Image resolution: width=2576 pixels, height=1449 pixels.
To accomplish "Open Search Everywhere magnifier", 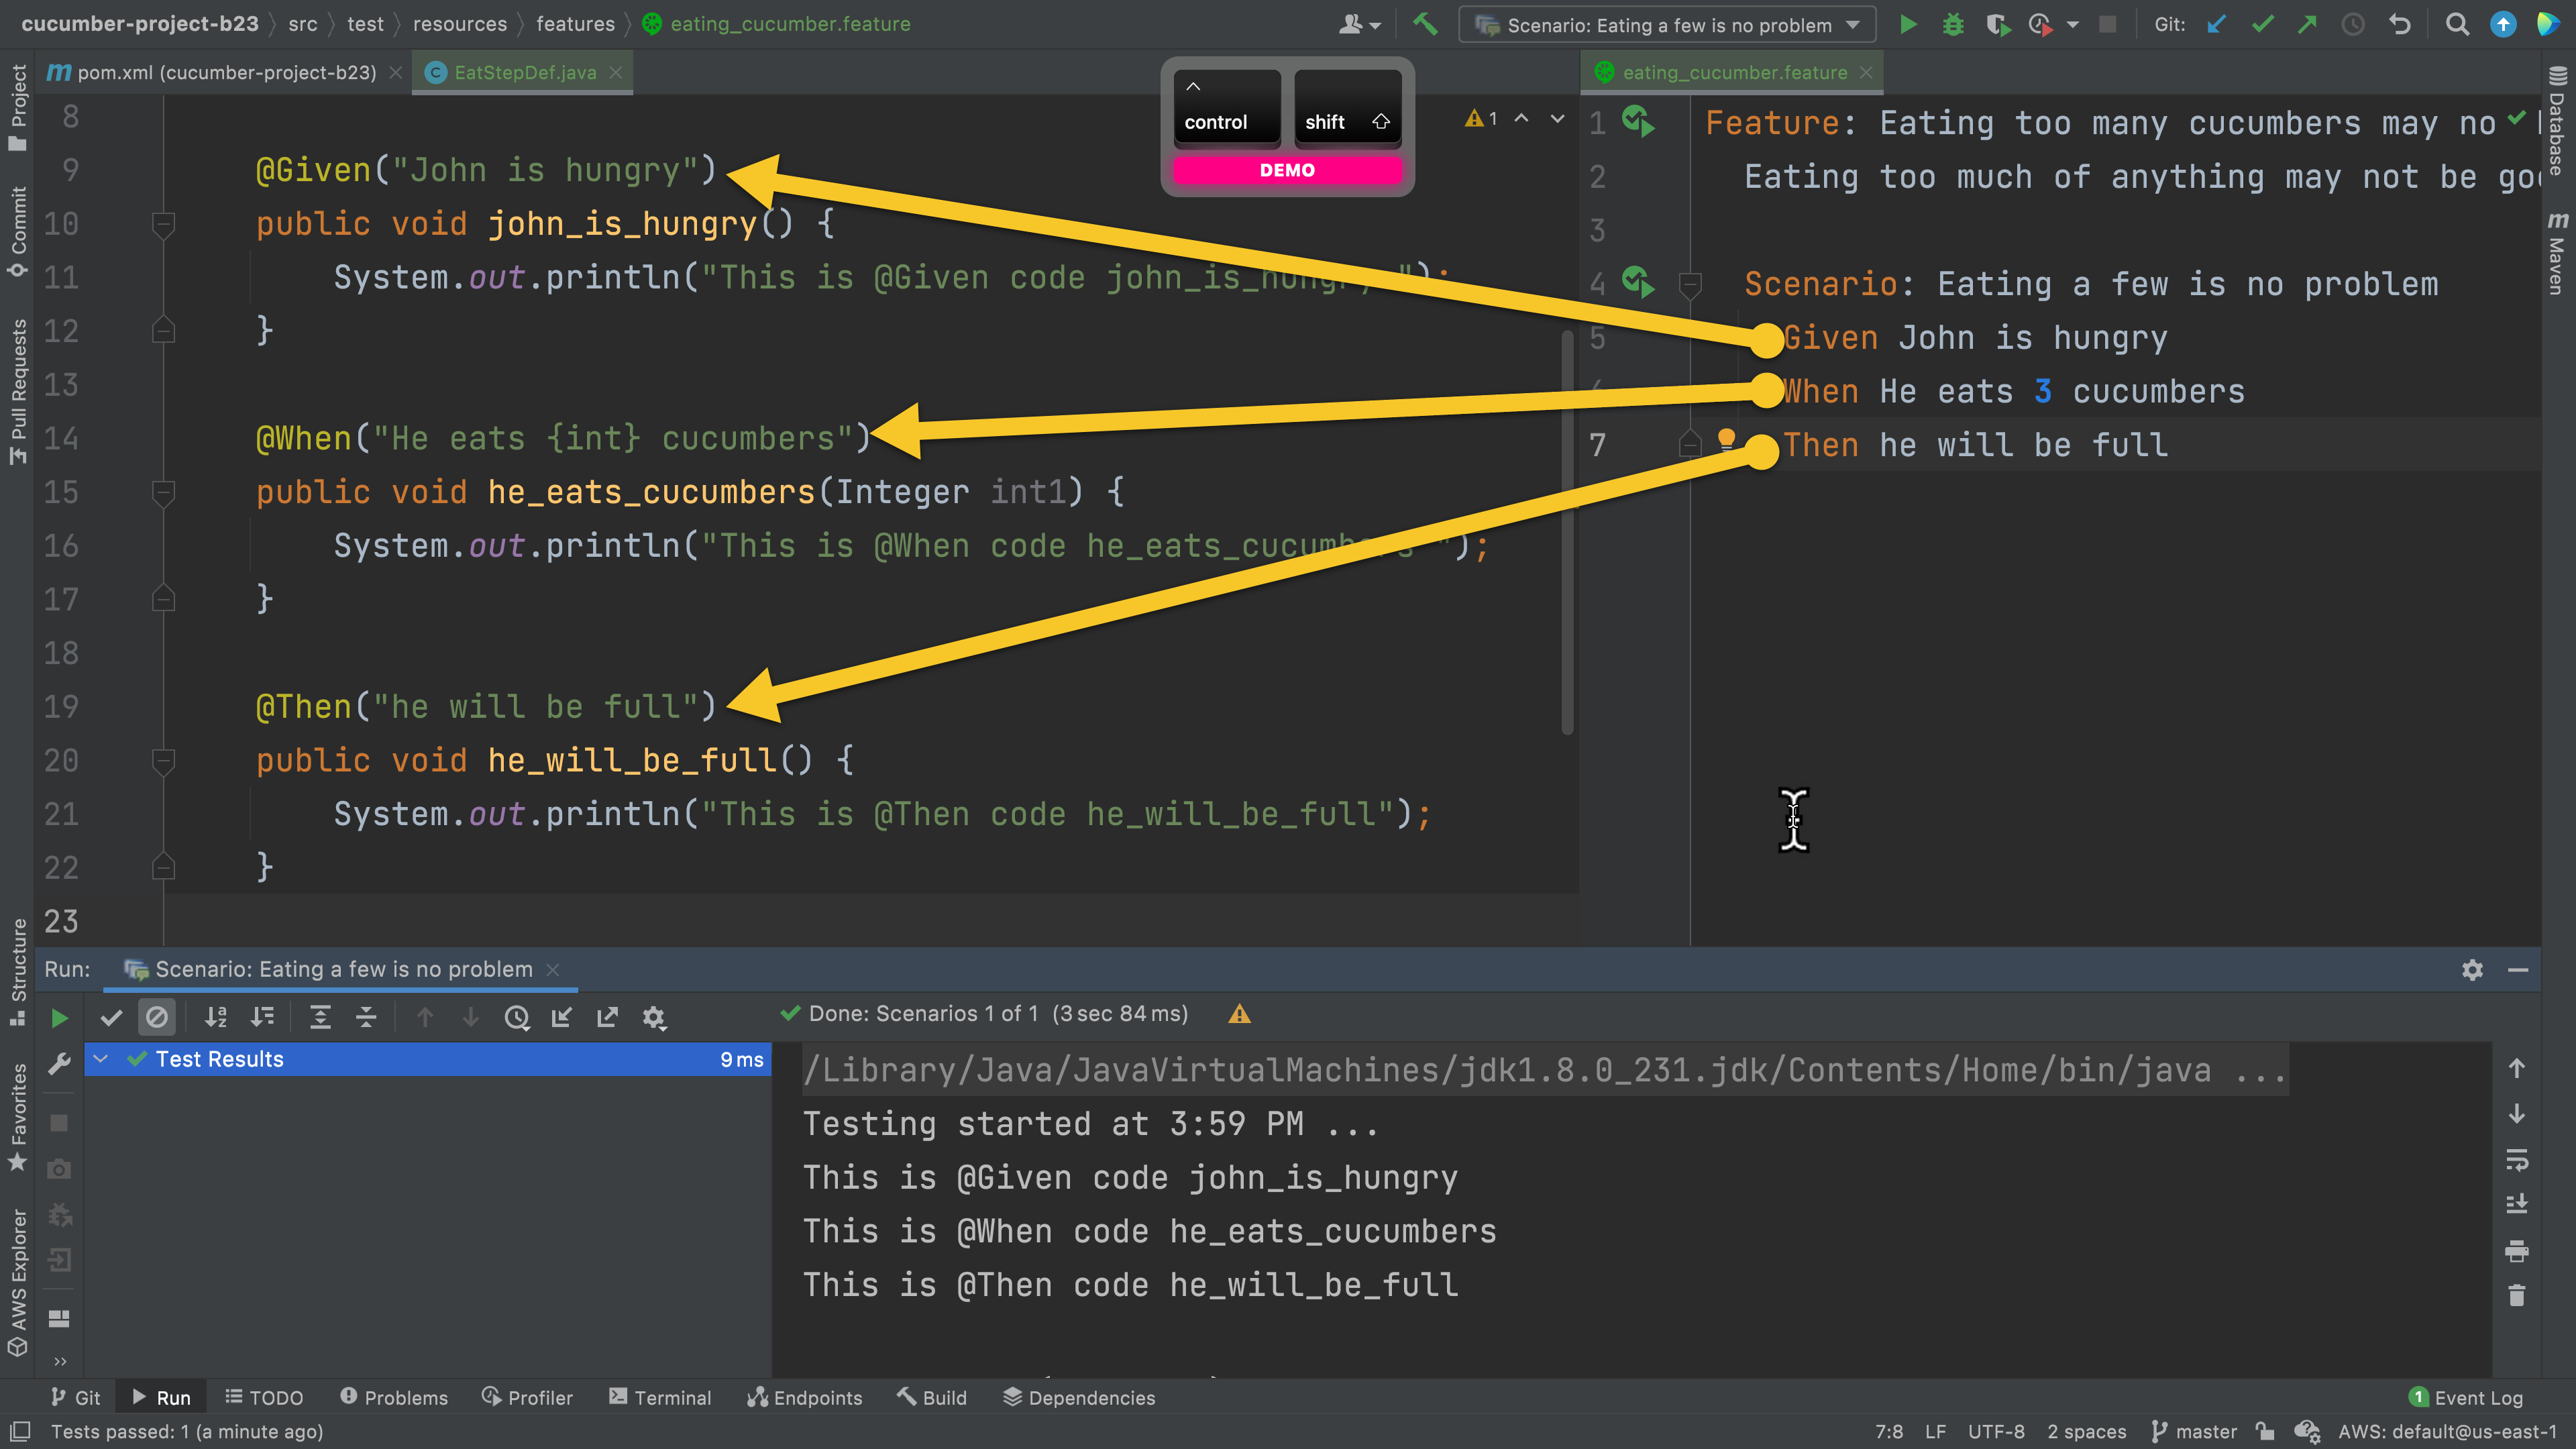I will click(x=2458, y=24).
